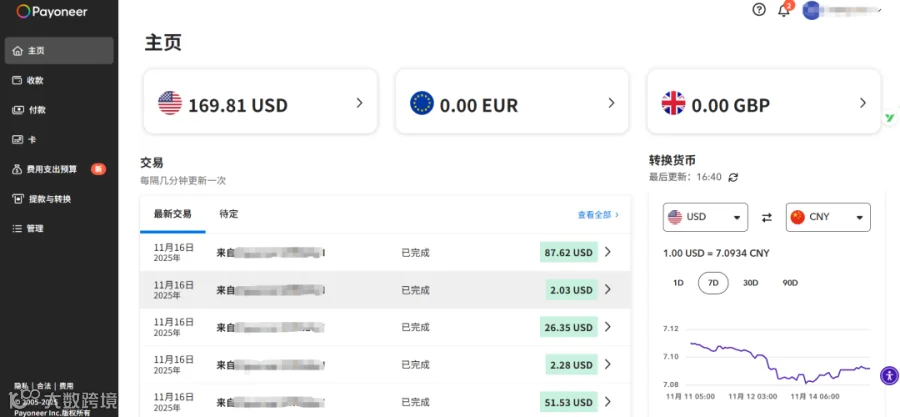The height and width of the screenshot is (417, 900).
Task: Click the card icon beside 卡
Action: 17,139
